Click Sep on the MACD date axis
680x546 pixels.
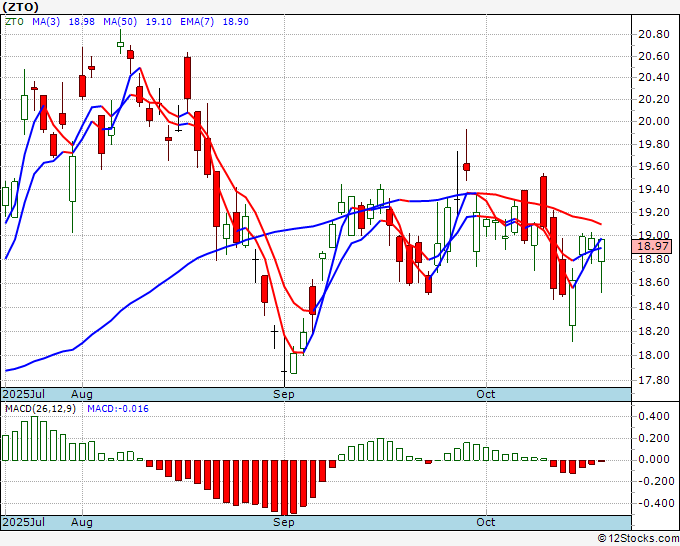(284, 522)
